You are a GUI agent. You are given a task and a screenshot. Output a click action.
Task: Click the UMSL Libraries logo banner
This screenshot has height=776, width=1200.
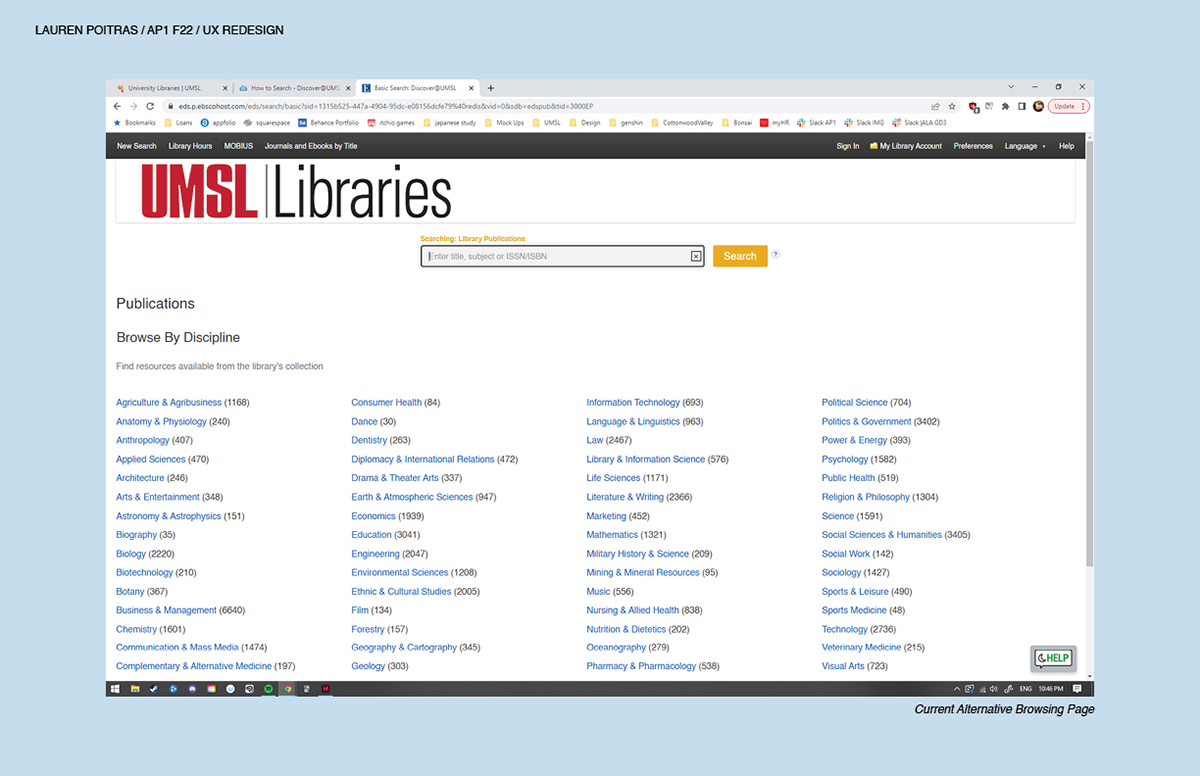296,191
